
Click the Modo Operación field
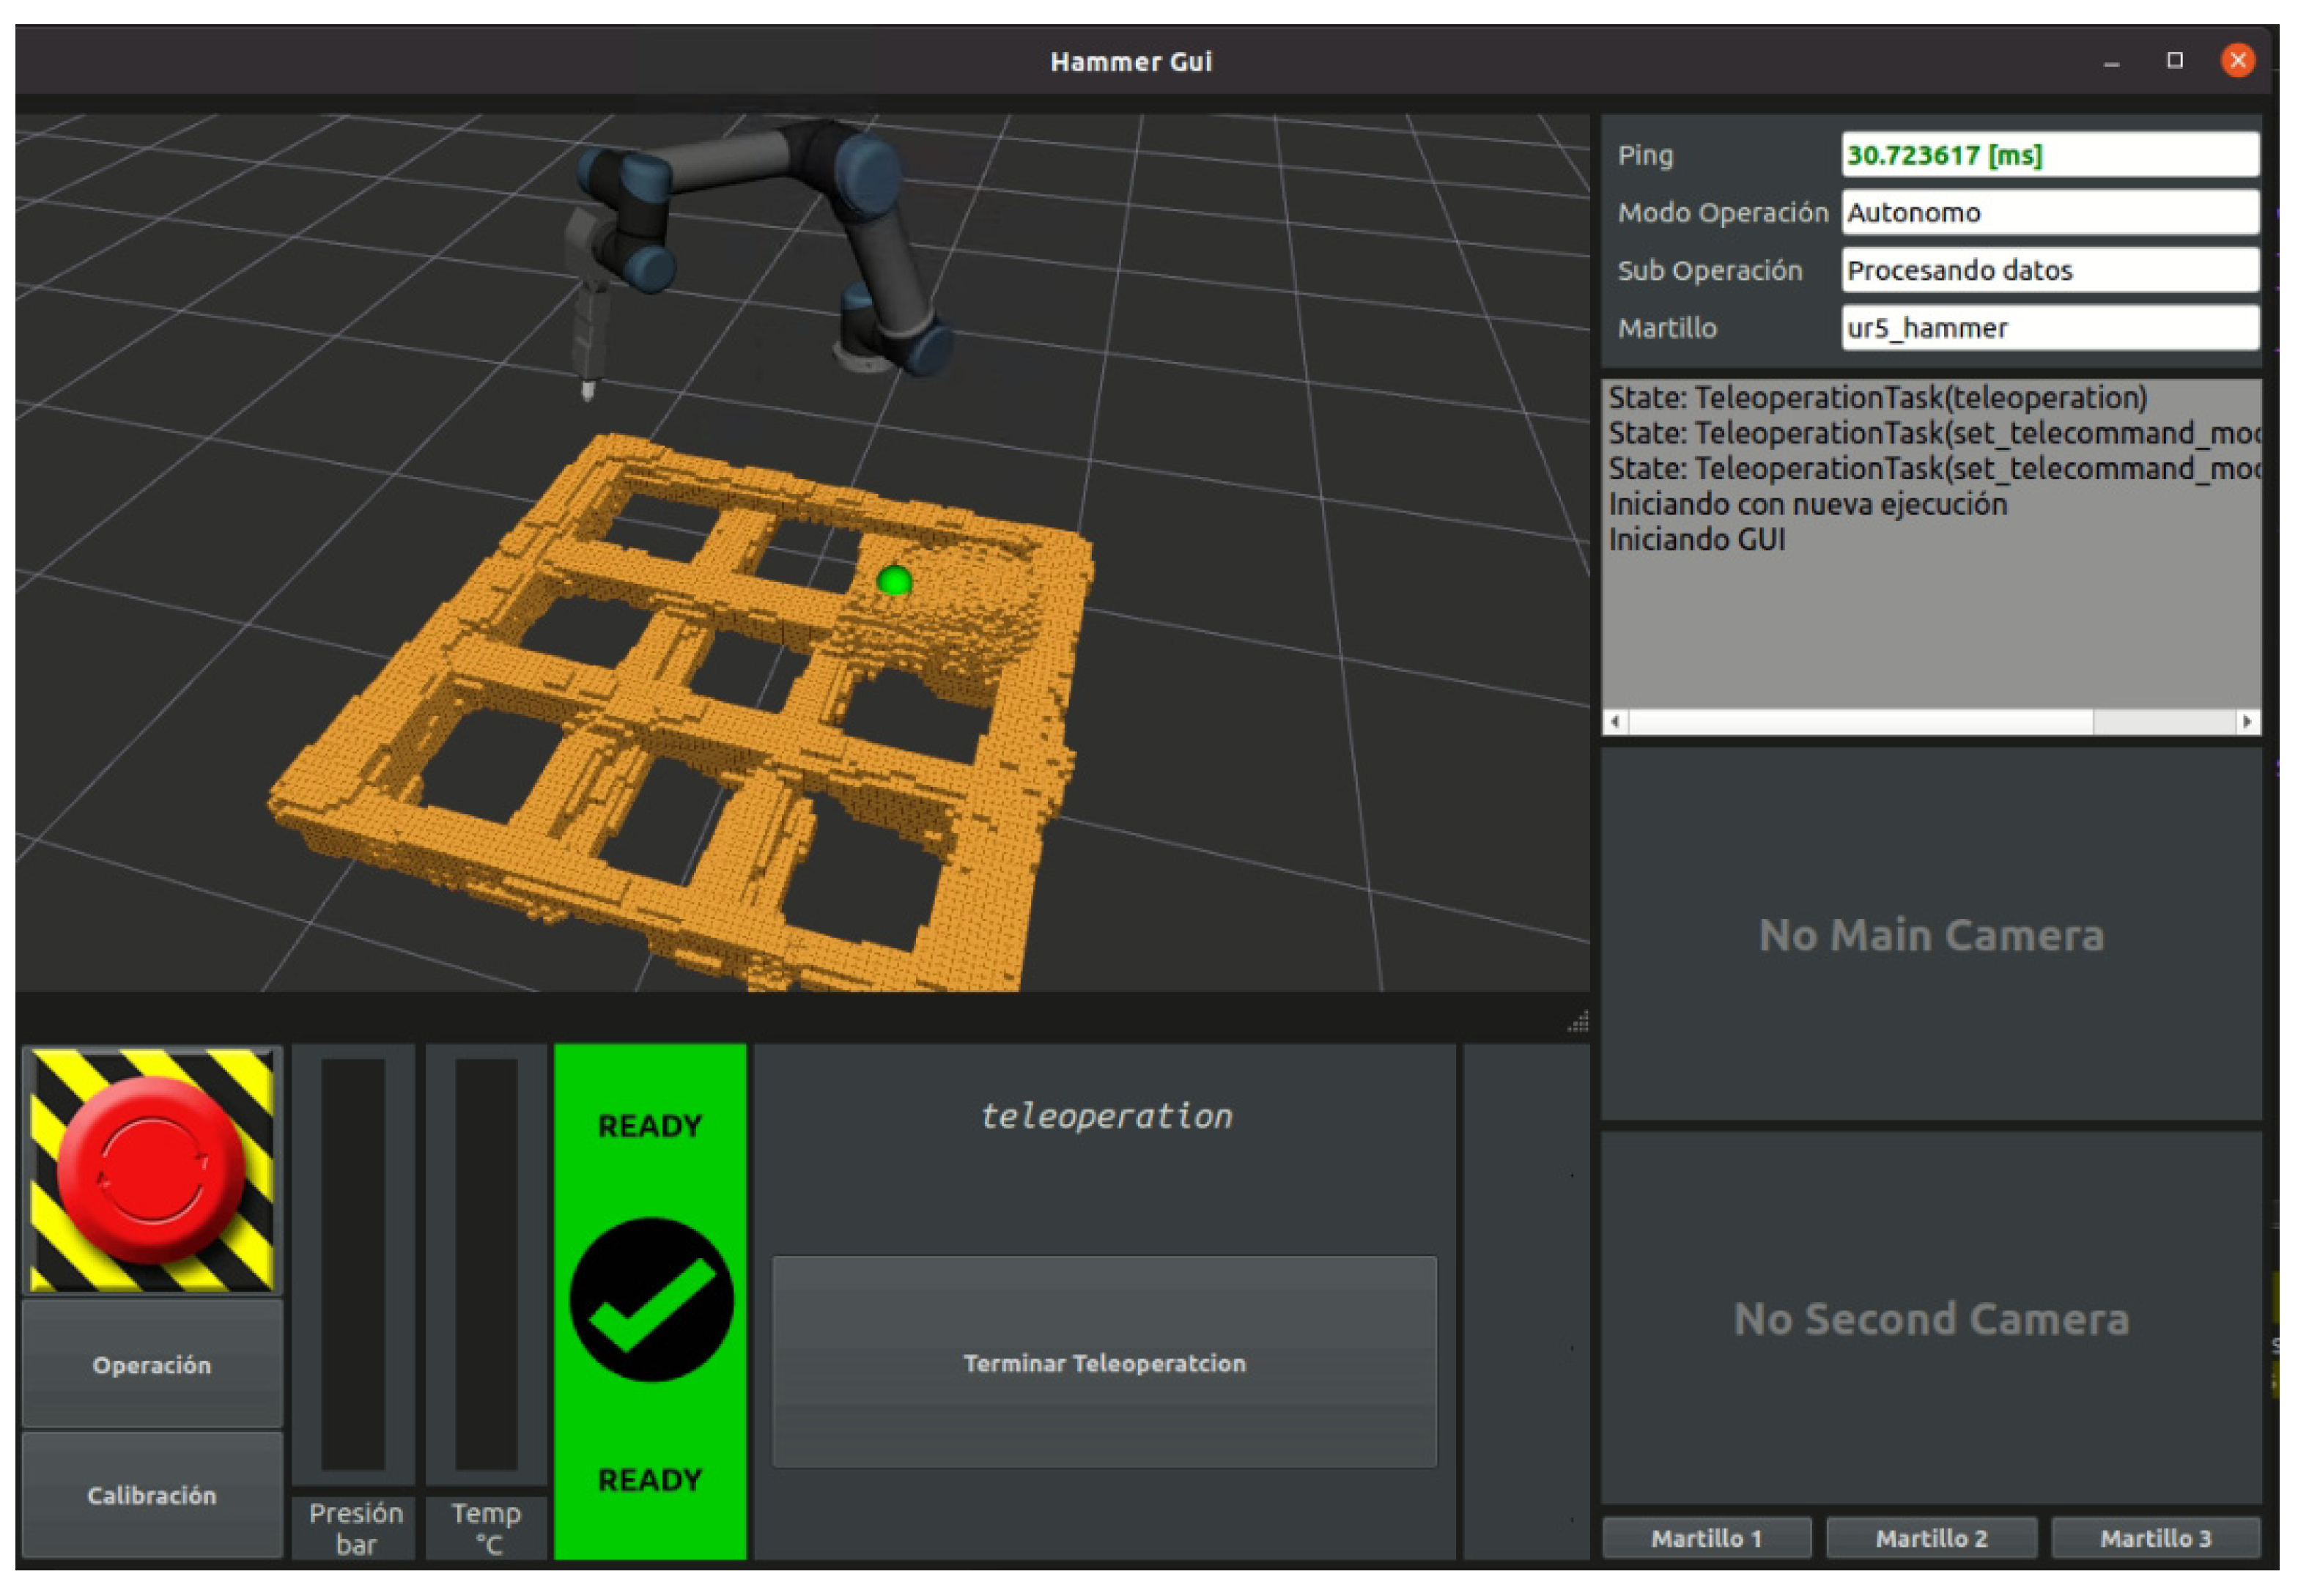2050,212
